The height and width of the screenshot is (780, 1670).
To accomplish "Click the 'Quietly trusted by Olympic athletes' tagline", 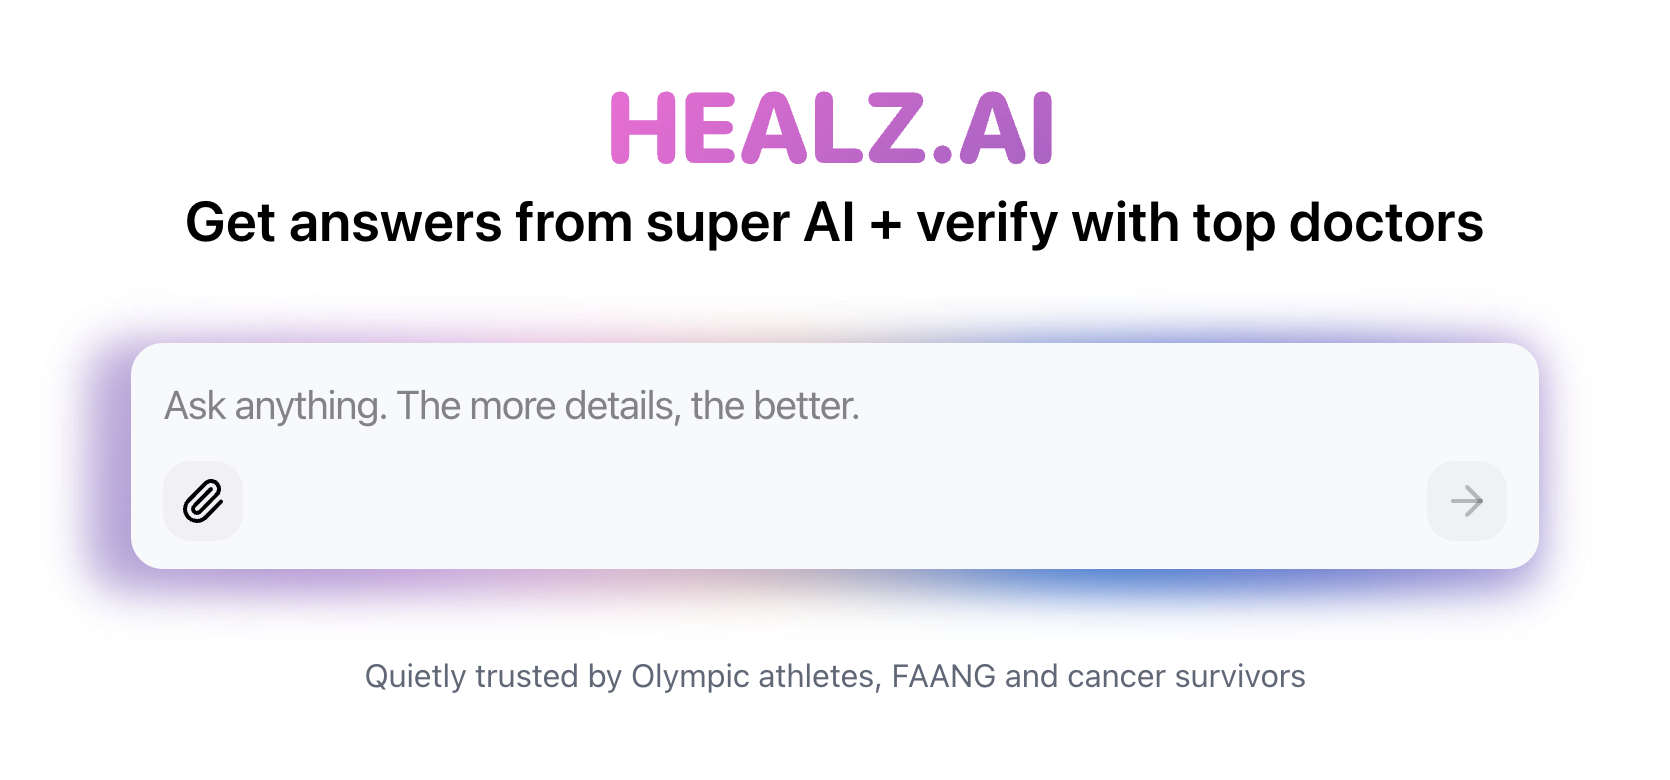I will (x=834, y=676).
